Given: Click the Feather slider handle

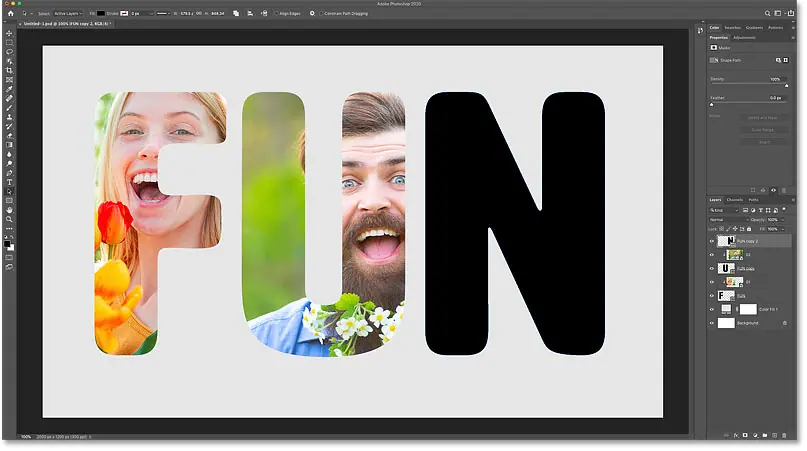Looking at the screenshot, I should pyautogui.click(x=712, y=104).
